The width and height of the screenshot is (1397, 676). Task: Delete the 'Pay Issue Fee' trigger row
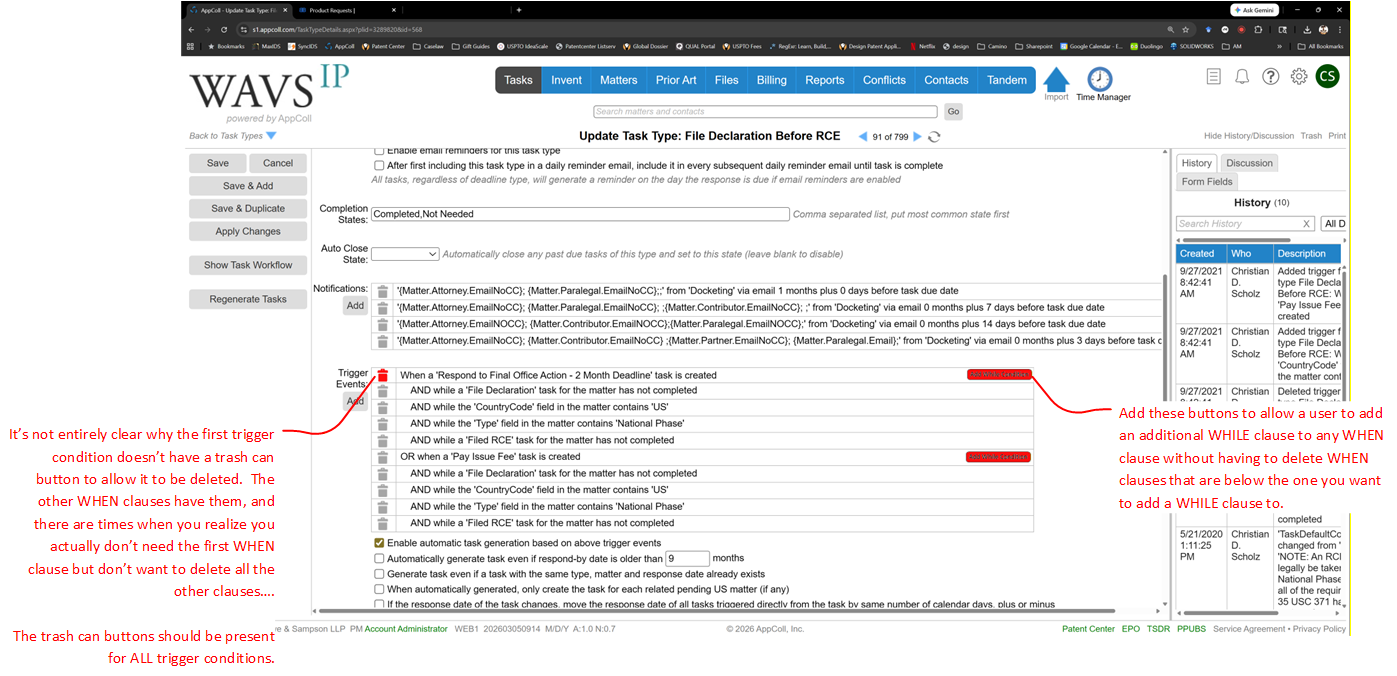click(382, 457)
